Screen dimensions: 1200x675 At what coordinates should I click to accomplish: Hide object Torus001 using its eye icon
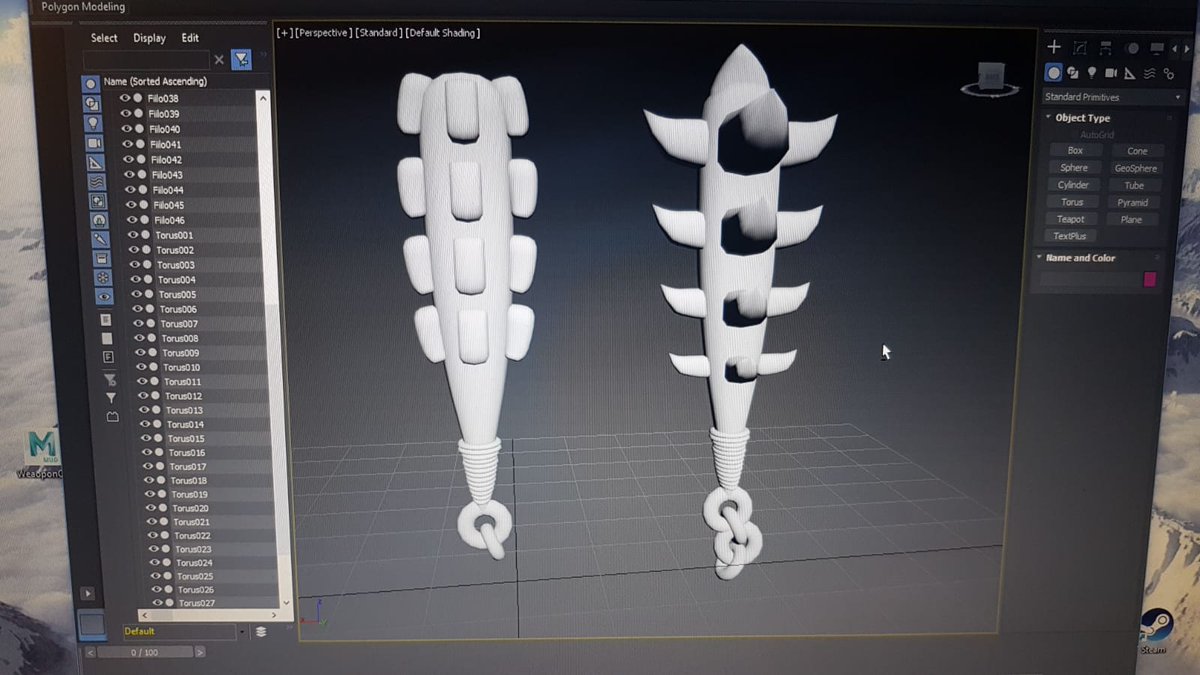(x=133, y=234)
